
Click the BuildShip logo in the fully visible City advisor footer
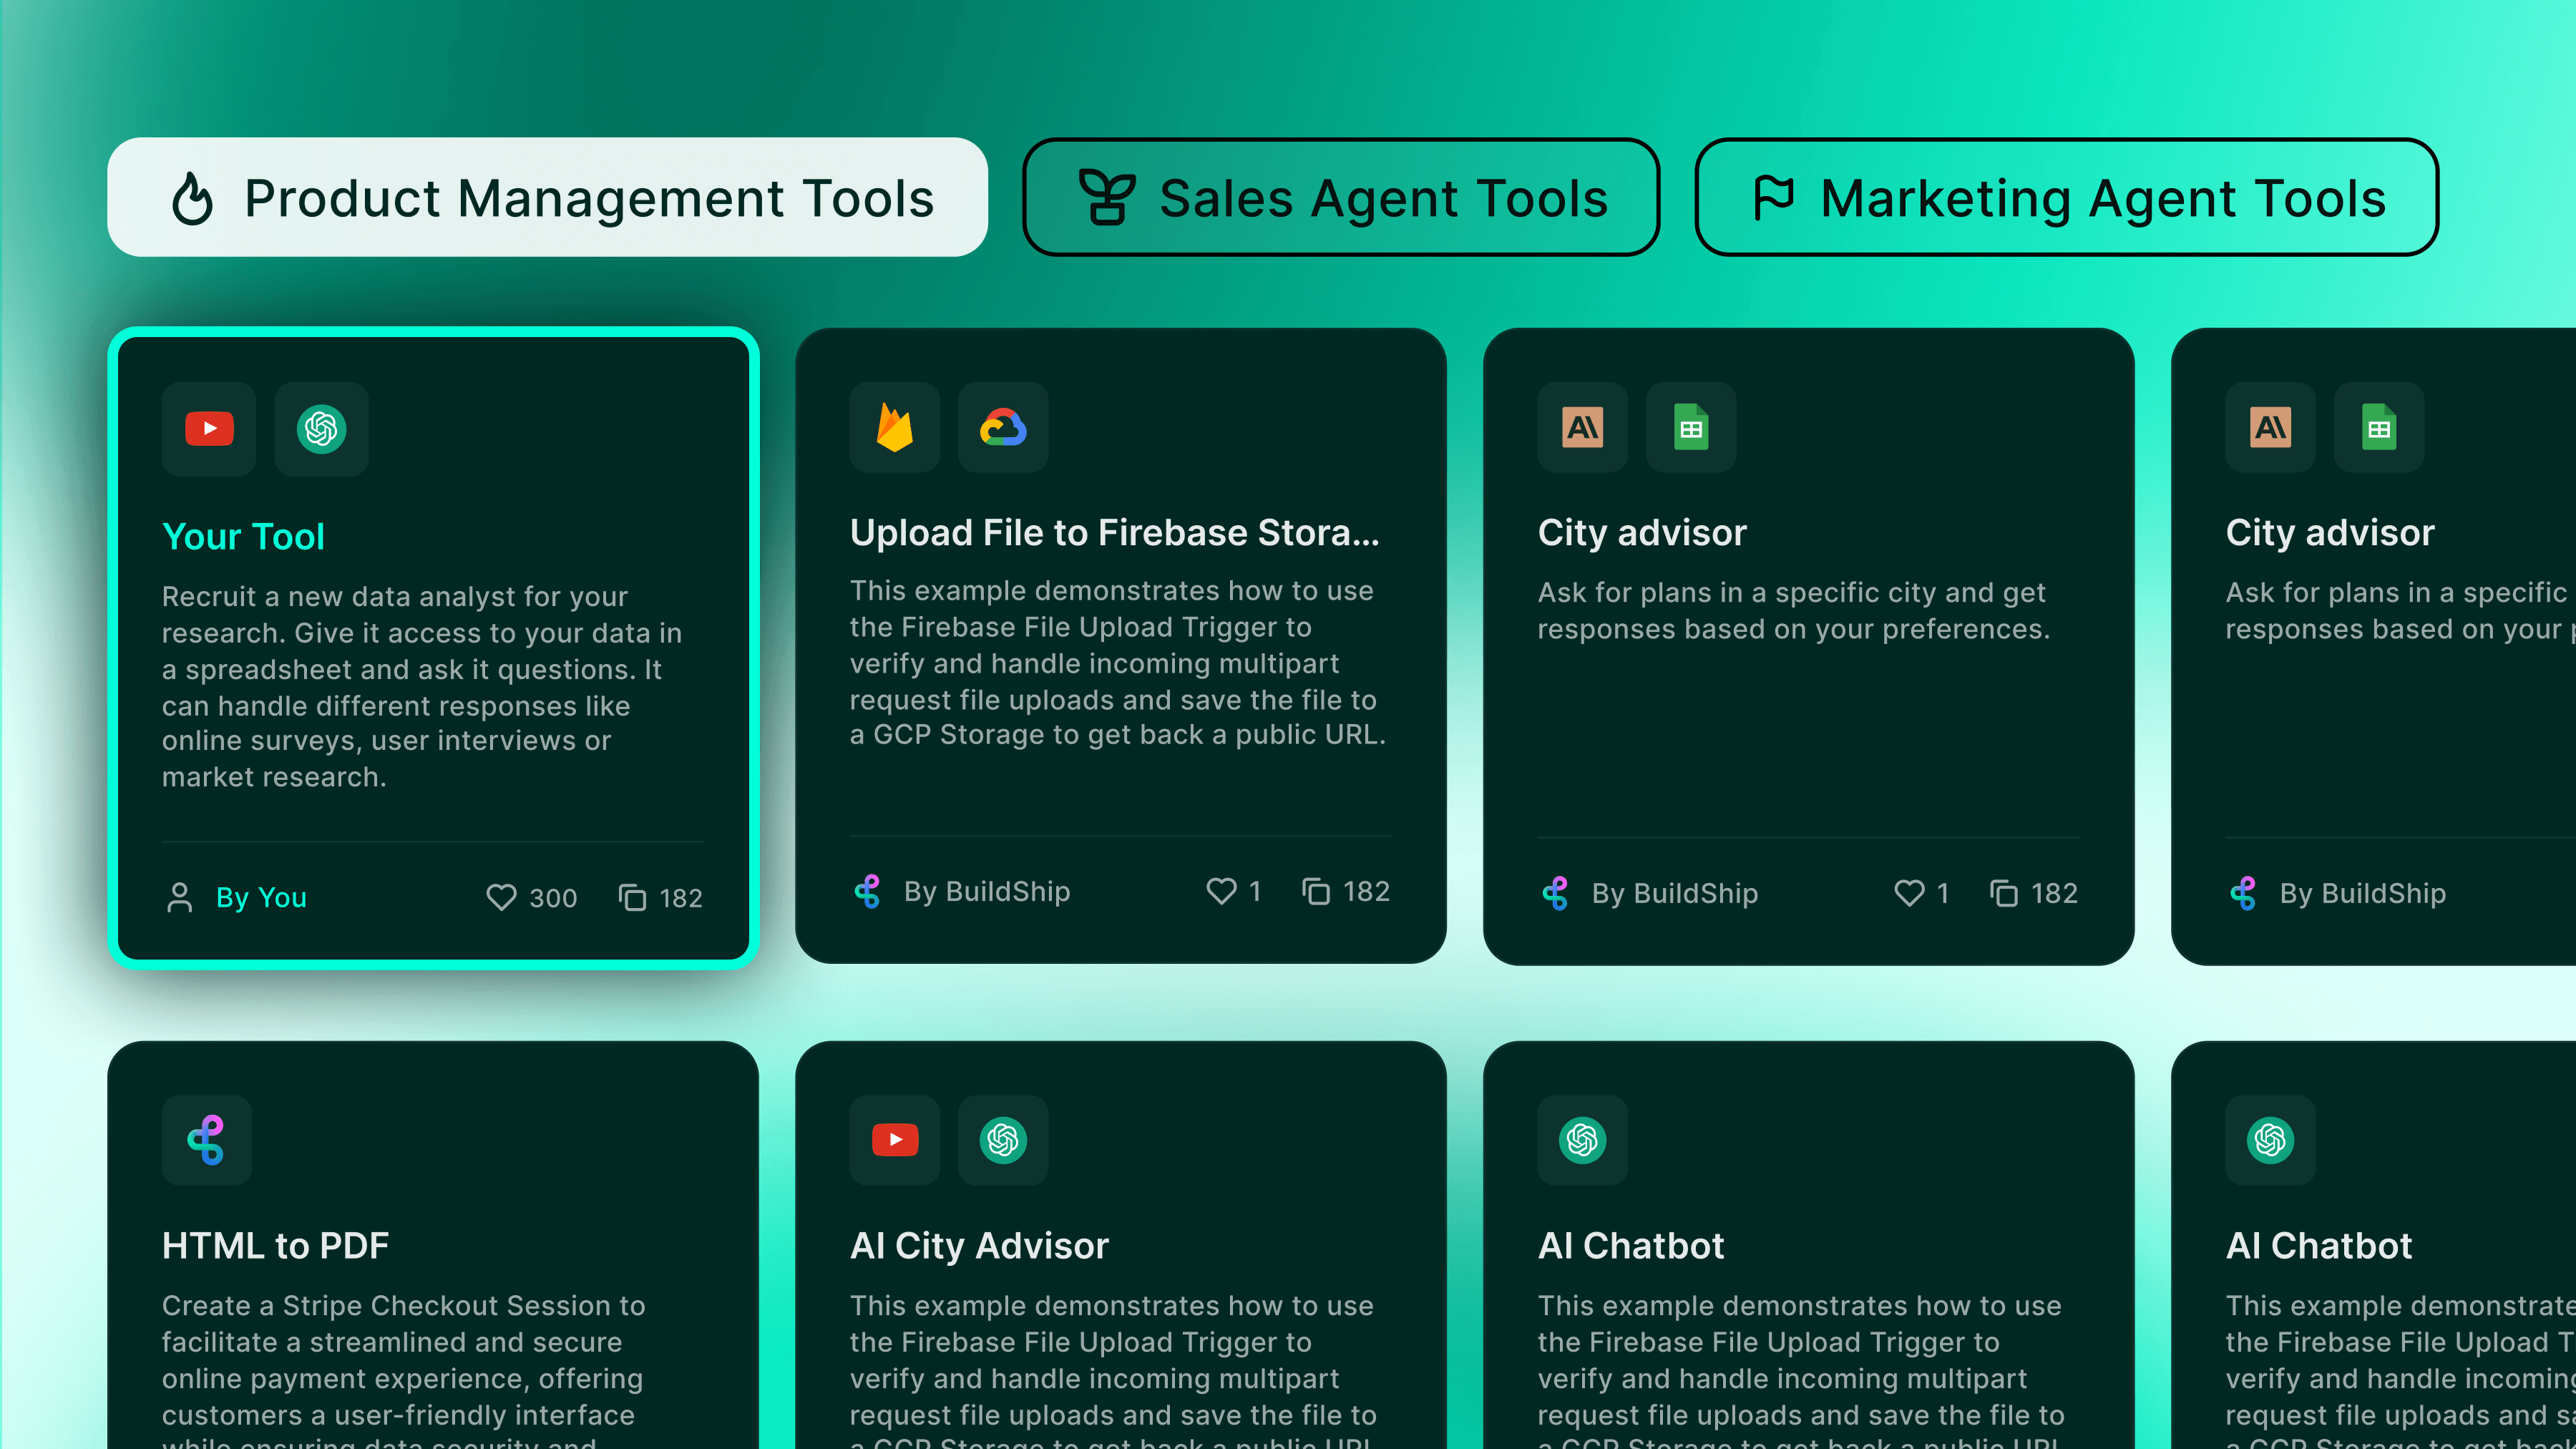1556,893
